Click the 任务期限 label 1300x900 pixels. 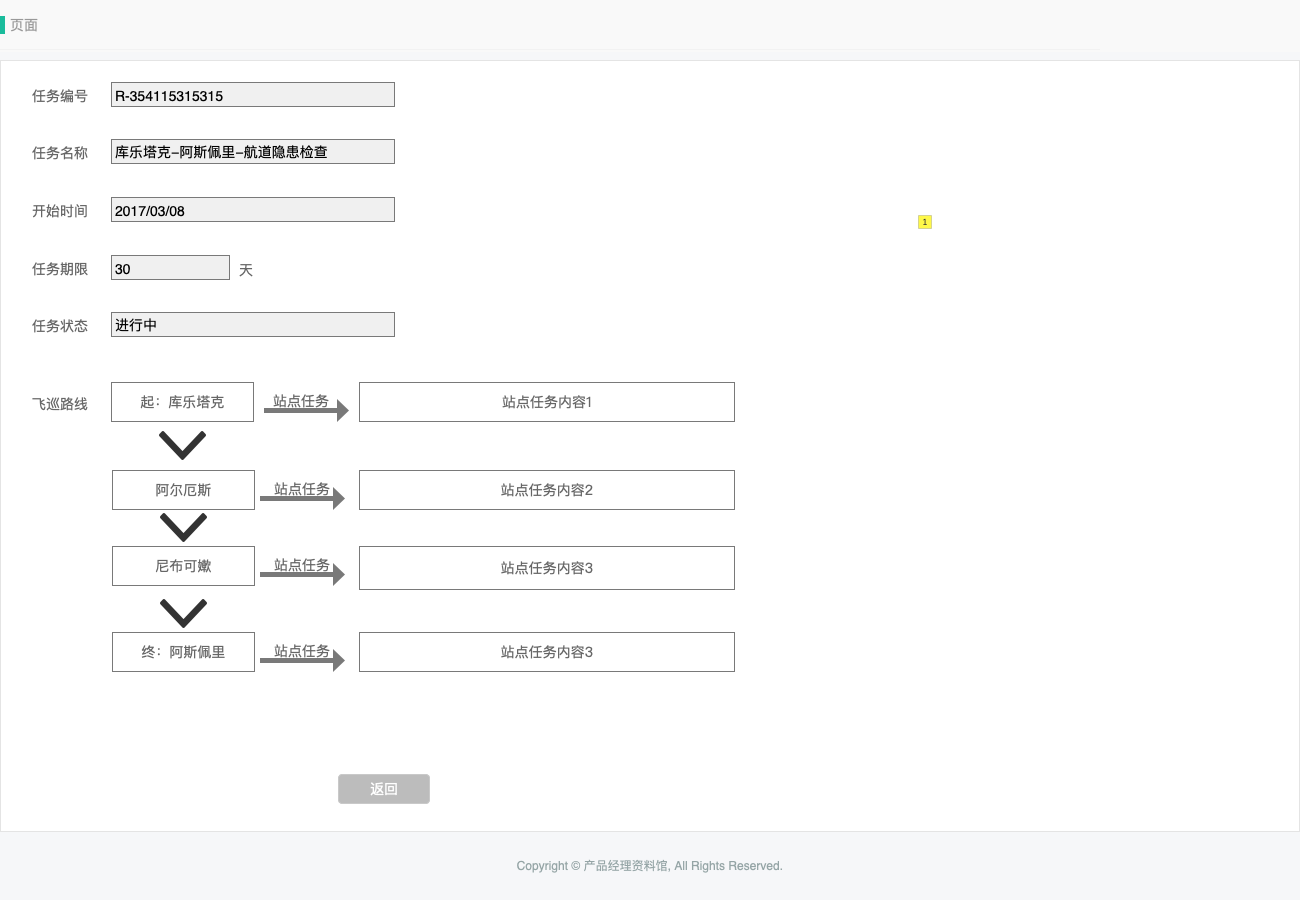coord(60,269)
